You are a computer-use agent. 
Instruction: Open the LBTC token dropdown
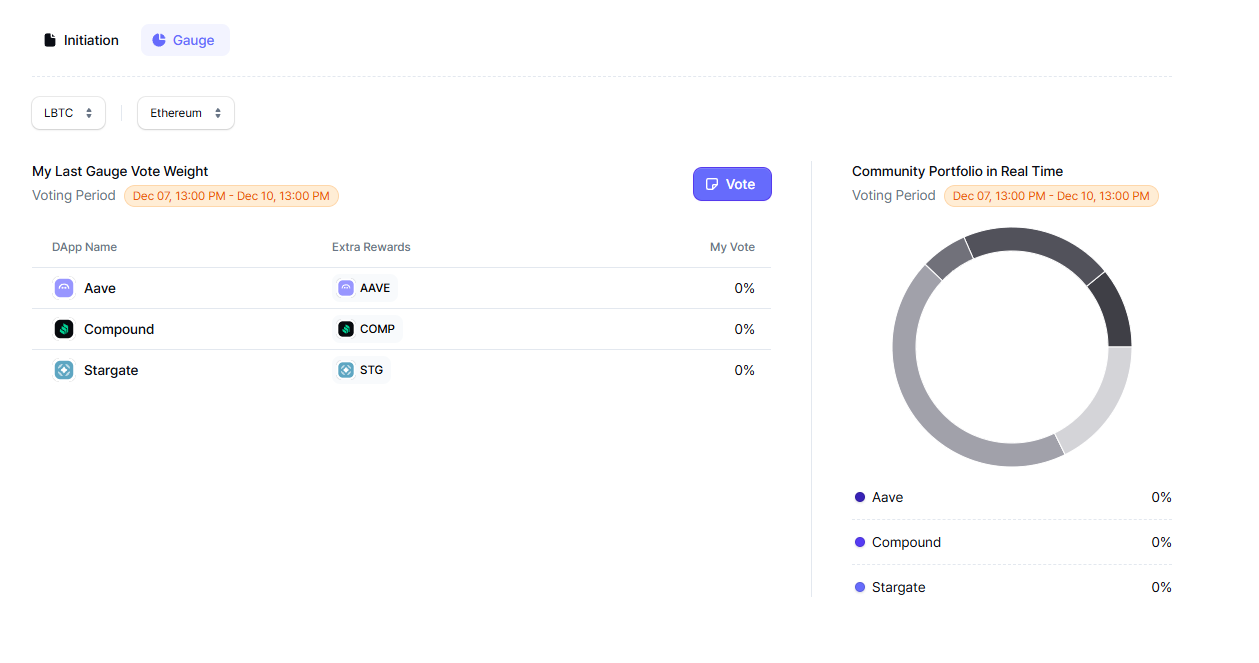(x=68, y=113)
